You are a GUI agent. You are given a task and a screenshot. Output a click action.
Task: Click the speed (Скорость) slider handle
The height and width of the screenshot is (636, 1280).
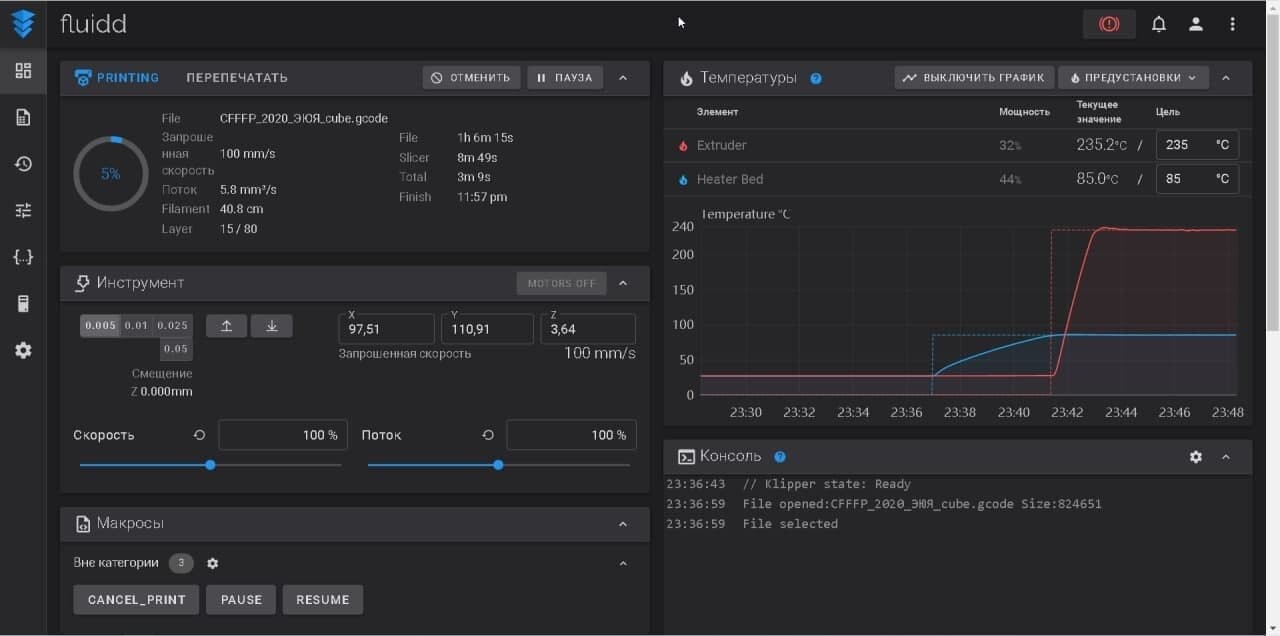tap(210, 465)
